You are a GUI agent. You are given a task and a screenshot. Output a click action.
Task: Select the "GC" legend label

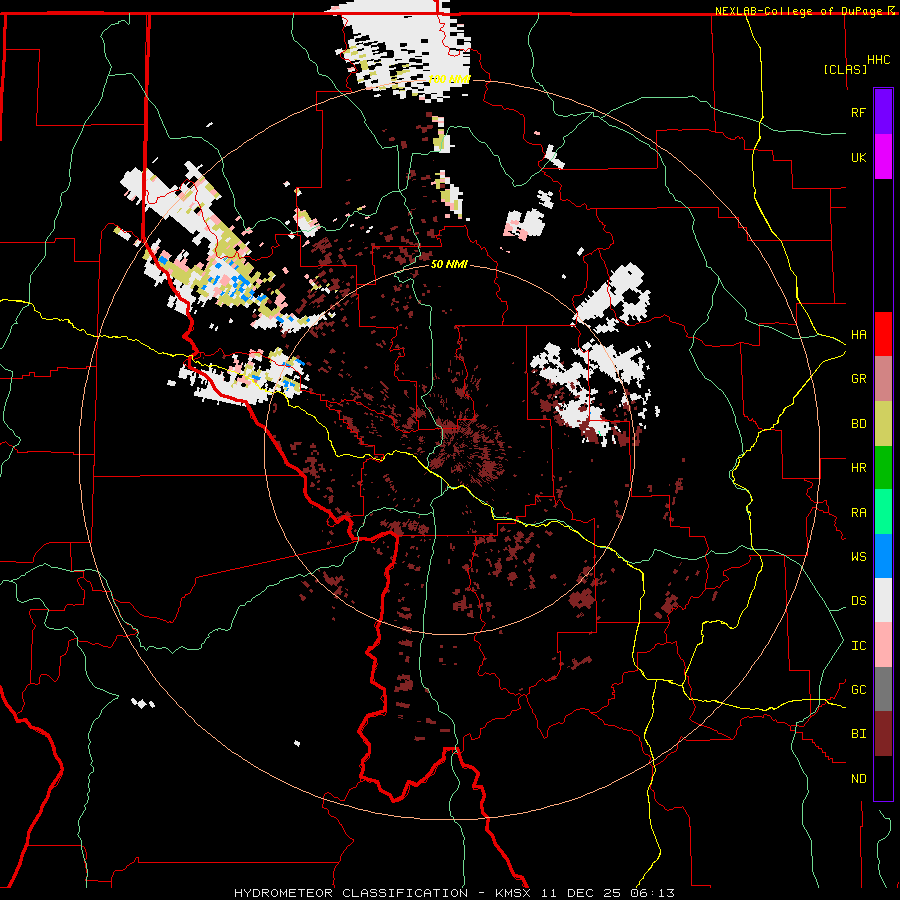pos(858,690)
